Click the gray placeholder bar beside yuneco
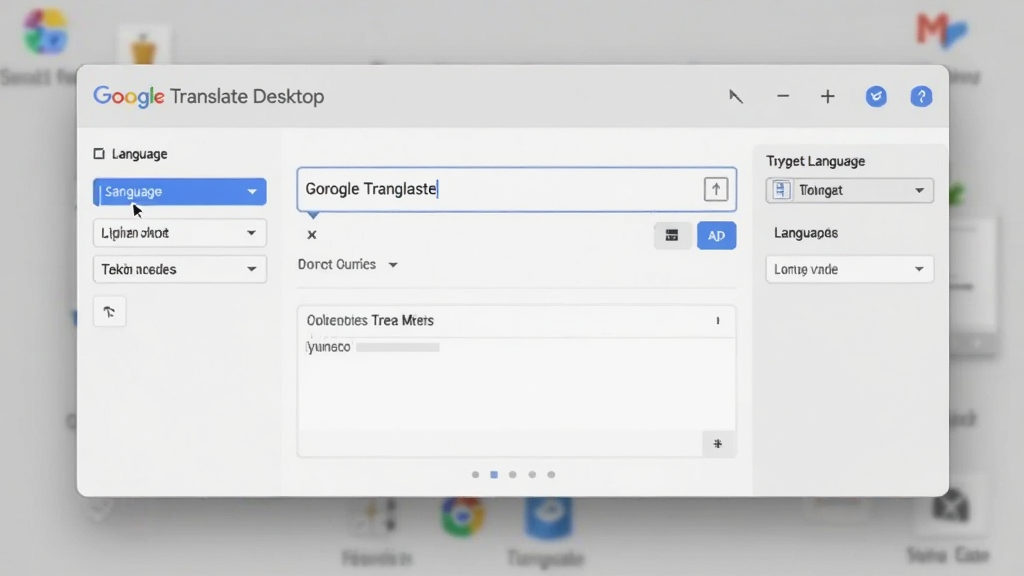 398,347
